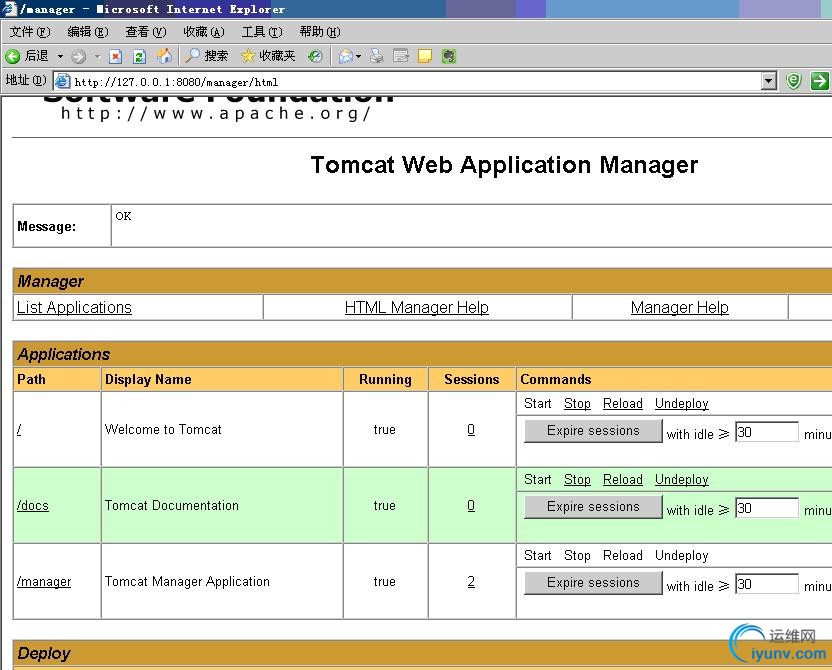Open the Favorites (收藏夹) star button
Viewport: 832px width, 670px height.
pos(268,56)
